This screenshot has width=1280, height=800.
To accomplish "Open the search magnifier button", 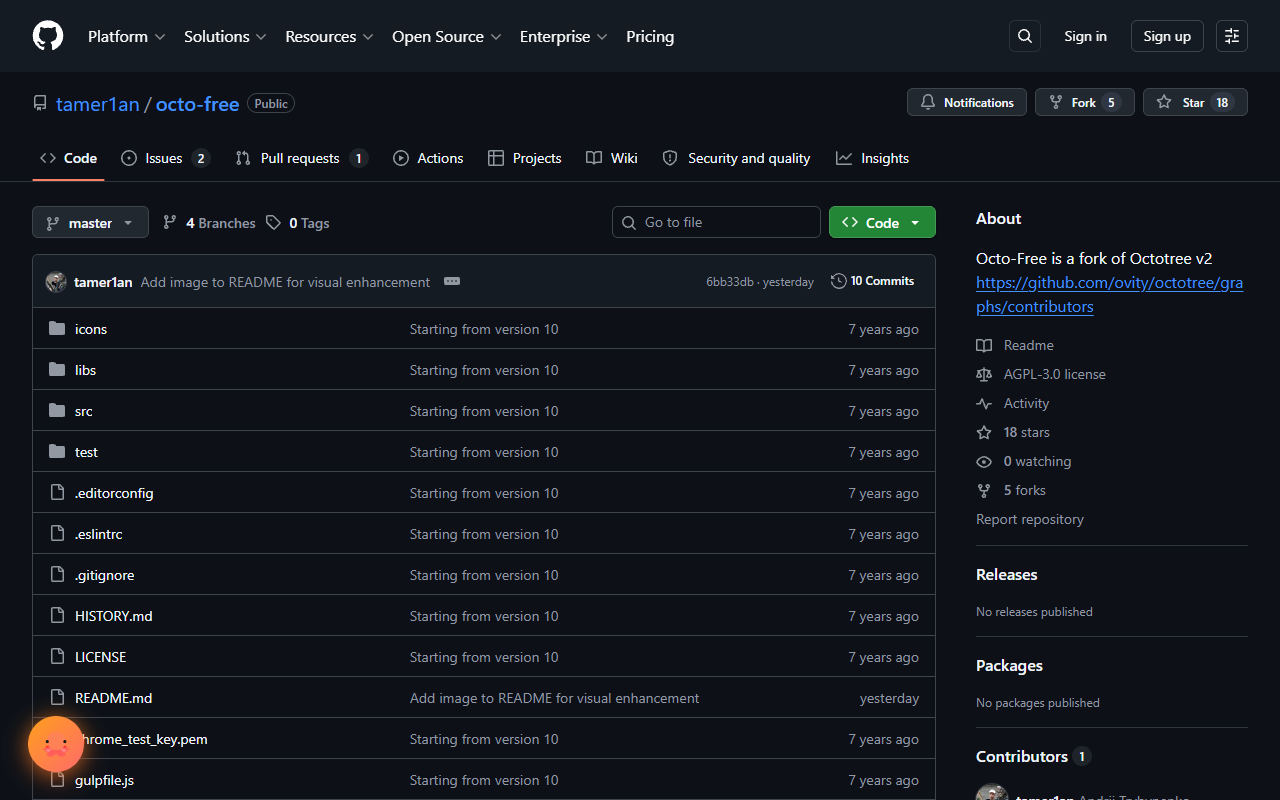I will click(x=1025, y=36).
